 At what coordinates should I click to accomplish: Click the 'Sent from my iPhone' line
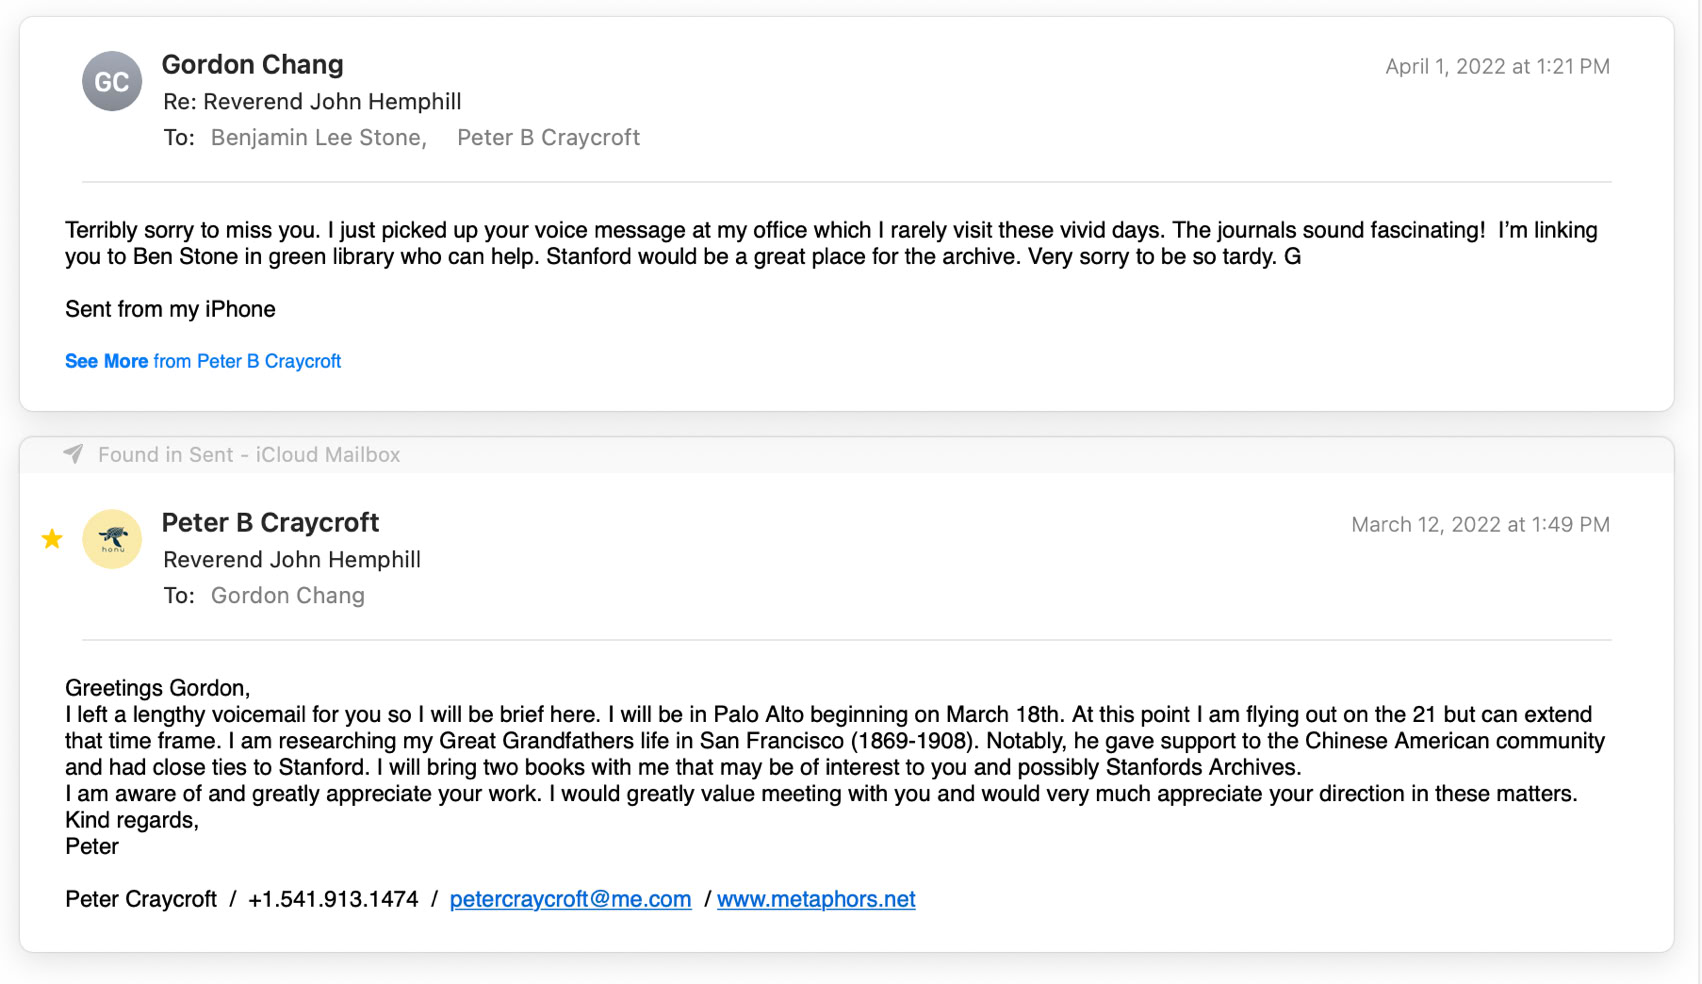[170, 309]
